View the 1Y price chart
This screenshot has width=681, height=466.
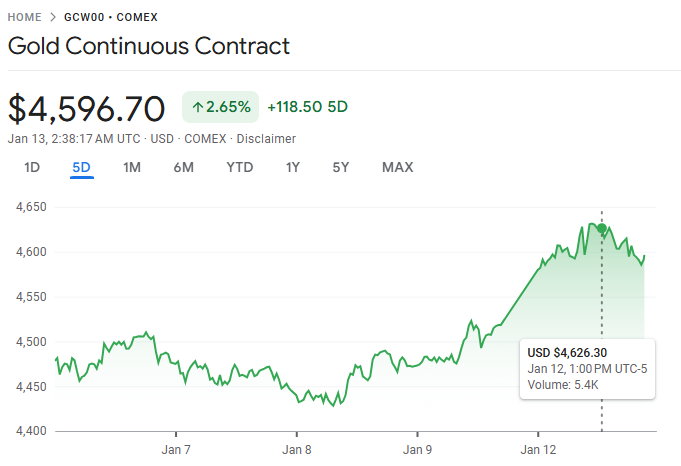pyautogui.click(x=293, y=167)
